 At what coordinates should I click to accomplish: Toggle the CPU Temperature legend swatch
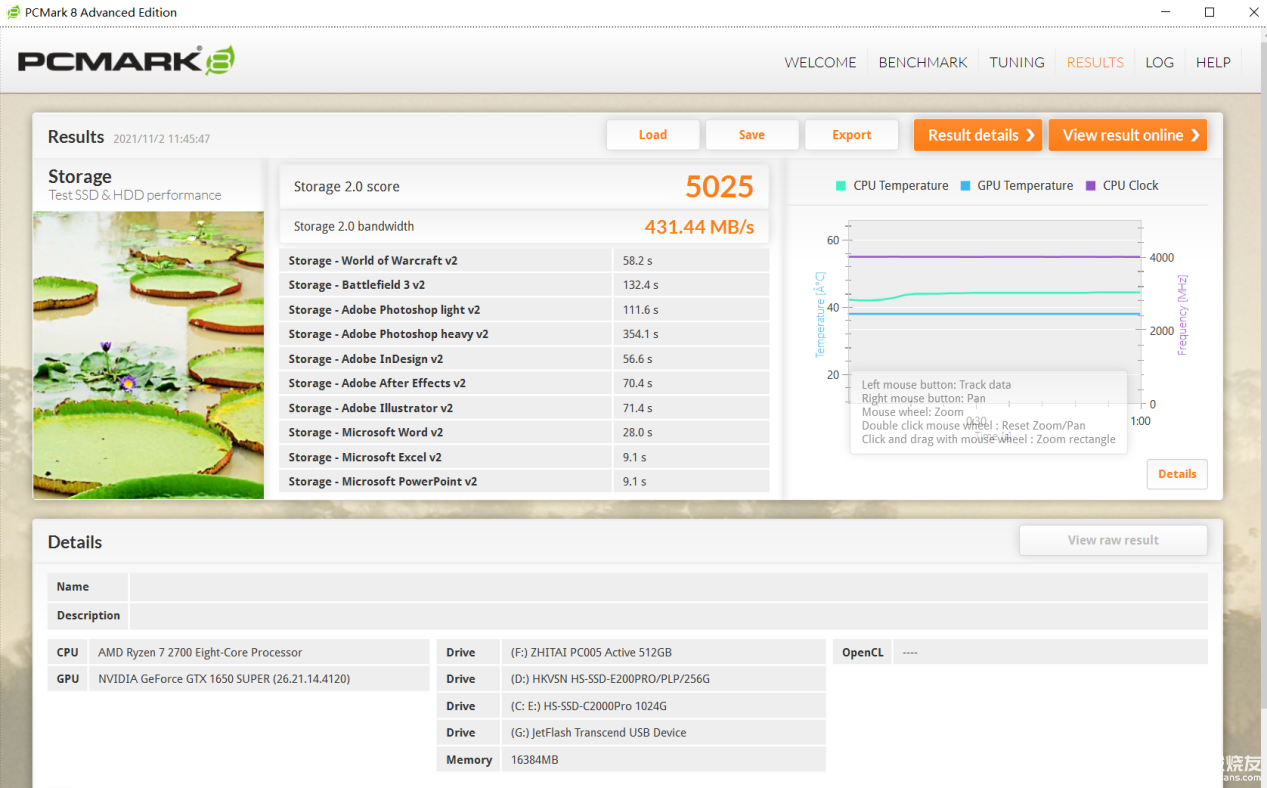tap(841, 185)
